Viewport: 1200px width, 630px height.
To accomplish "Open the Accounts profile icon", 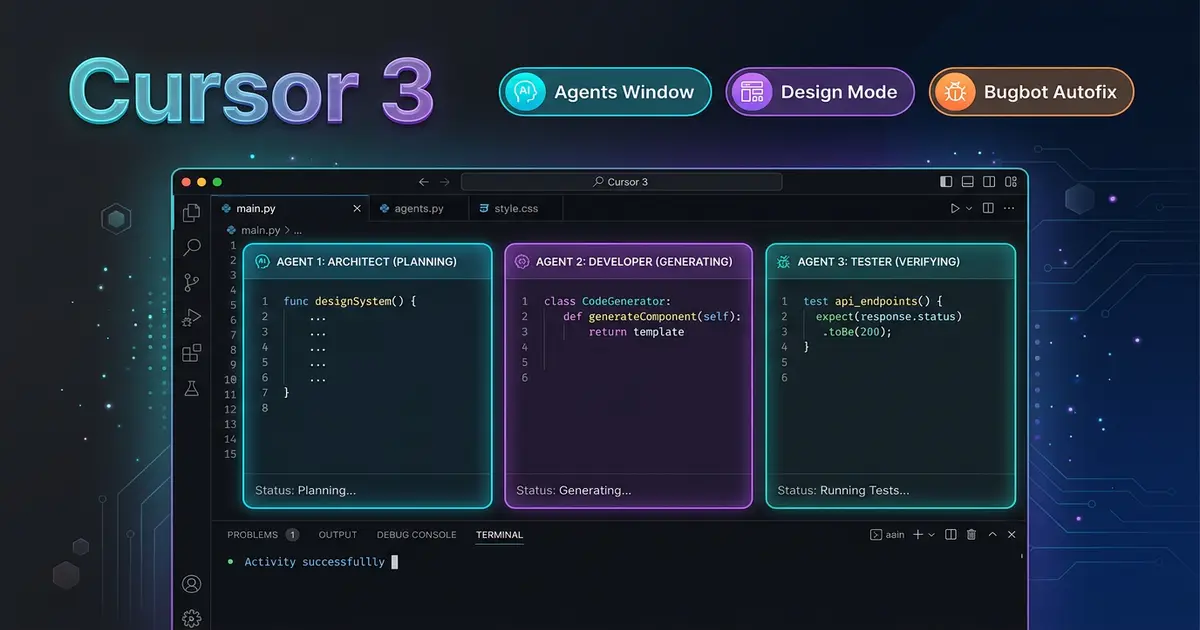I will (x=192, y=585).
